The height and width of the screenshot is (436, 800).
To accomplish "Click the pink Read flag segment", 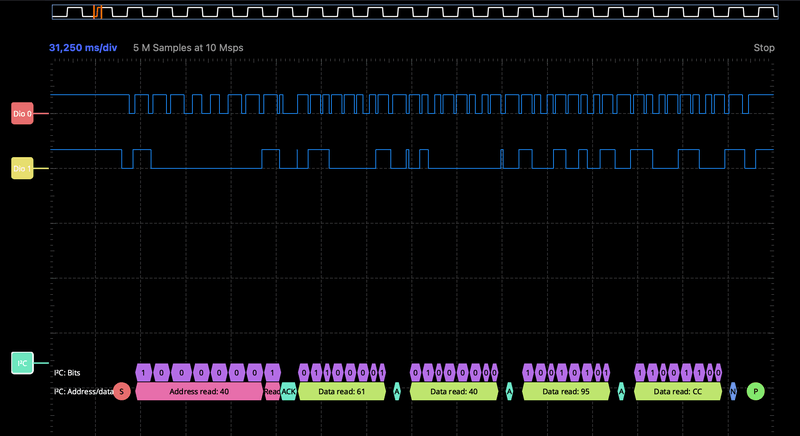I will click(272, 392).
